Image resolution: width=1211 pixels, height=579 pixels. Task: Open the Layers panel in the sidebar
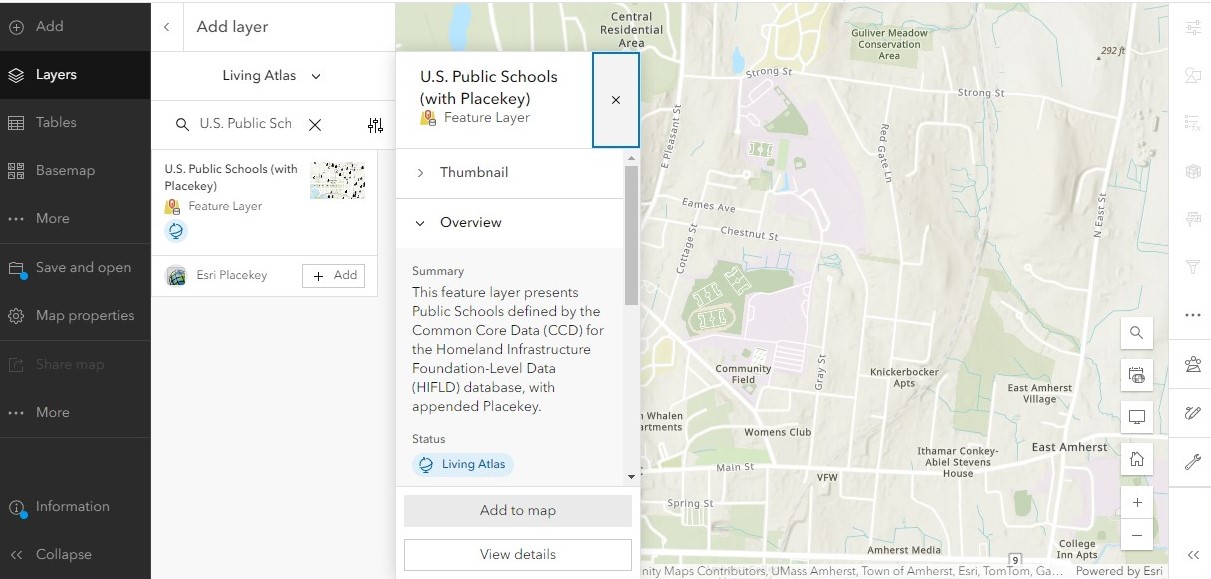tap(75, 75)
